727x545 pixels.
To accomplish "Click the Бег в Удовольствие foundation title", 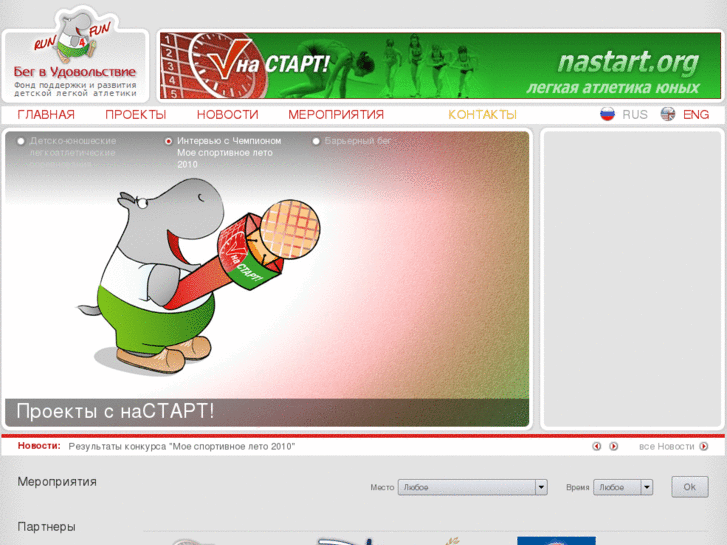I will pos(75,72).
